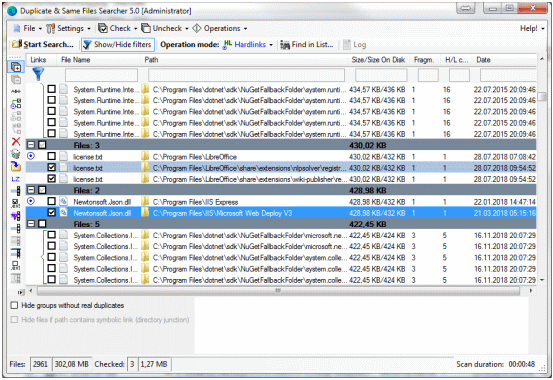The image size is (553, 380).
Task: Collapse the Files: 2 group
Action: 31,191
